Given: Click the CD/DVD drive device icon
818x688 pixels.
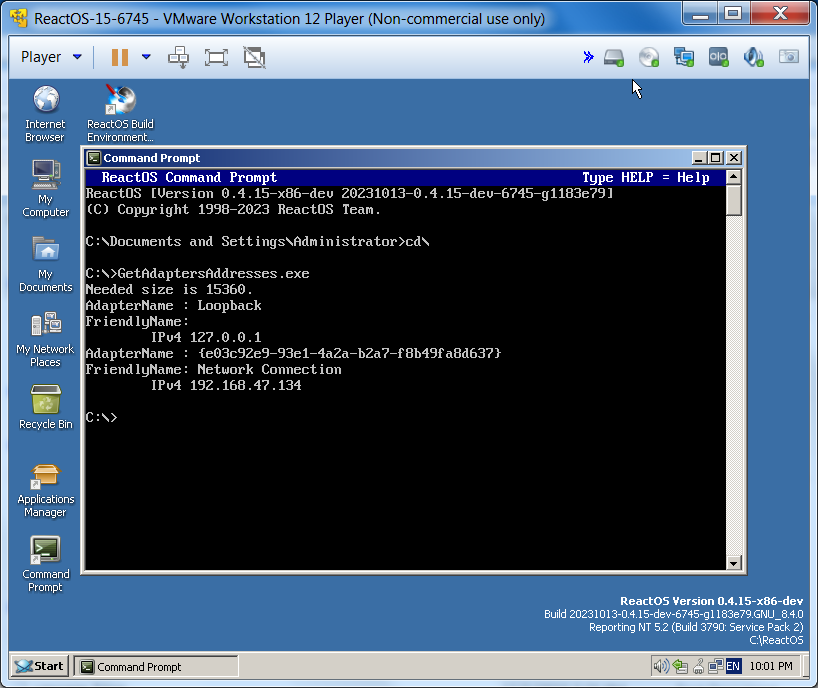Looking at the screenshot, I should coord(649,57).
